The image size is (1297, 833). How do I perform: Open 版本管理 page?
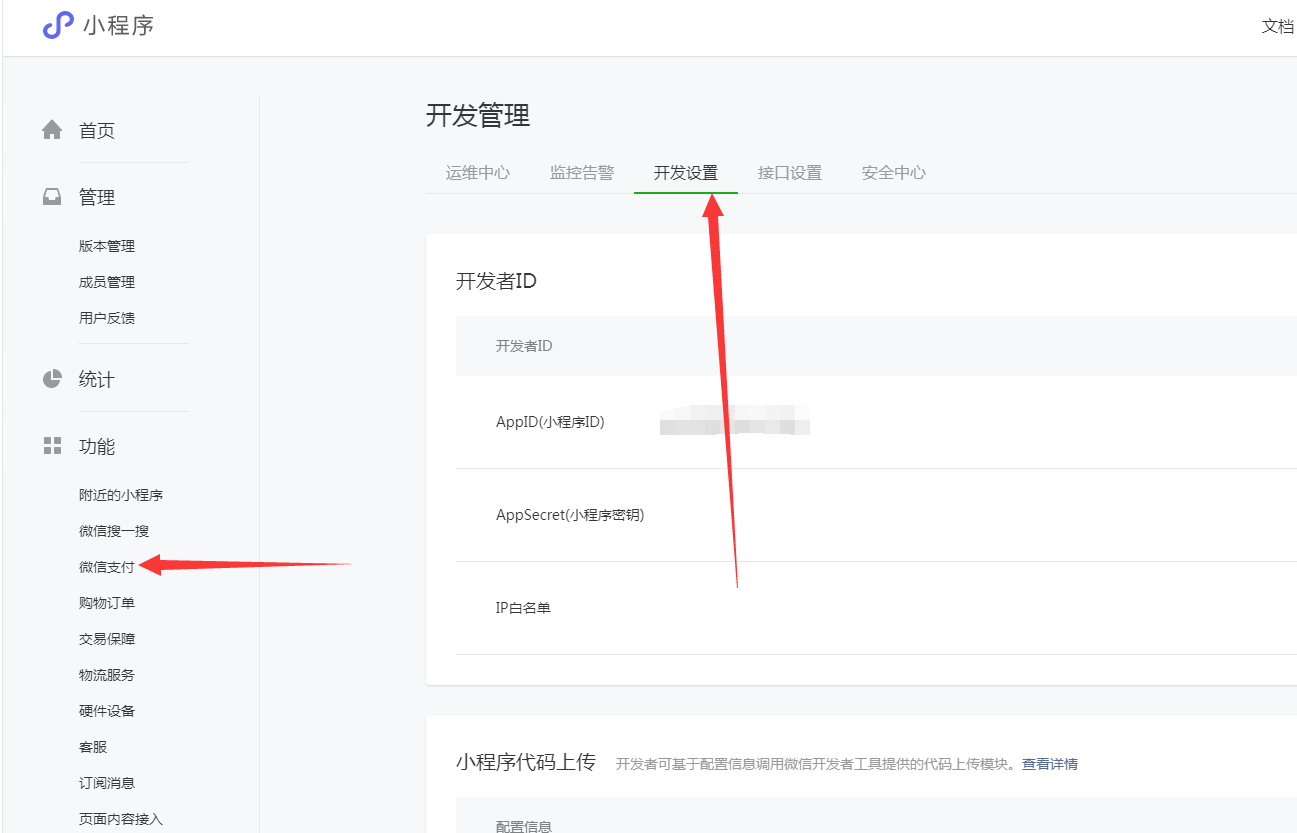tap(107, 246)
